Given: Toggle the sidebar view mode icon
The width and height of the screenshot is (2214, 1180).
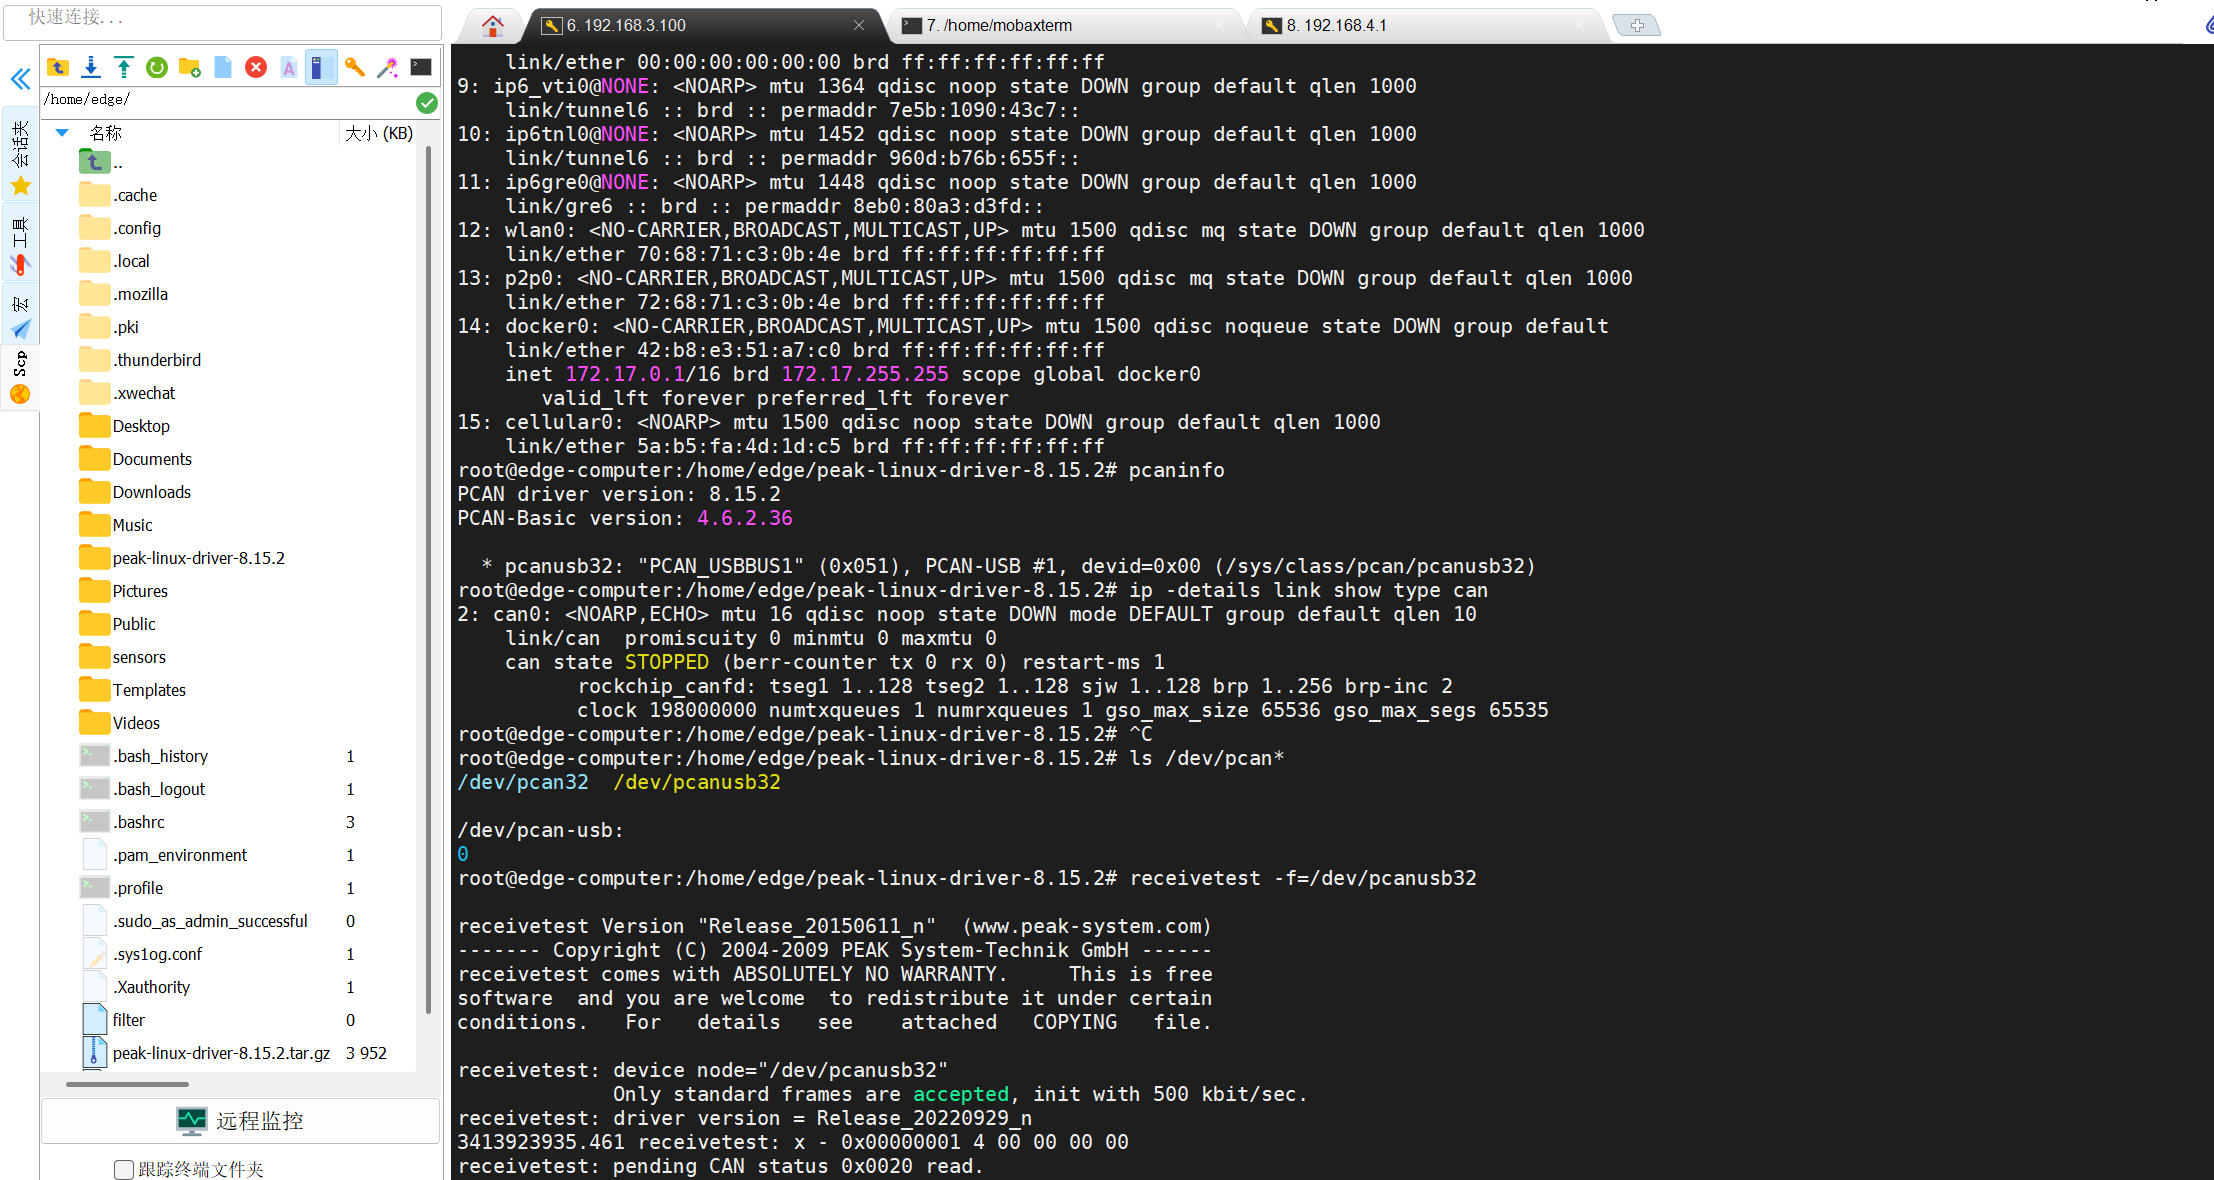Looking at the screenshot, I should (321, 67).
